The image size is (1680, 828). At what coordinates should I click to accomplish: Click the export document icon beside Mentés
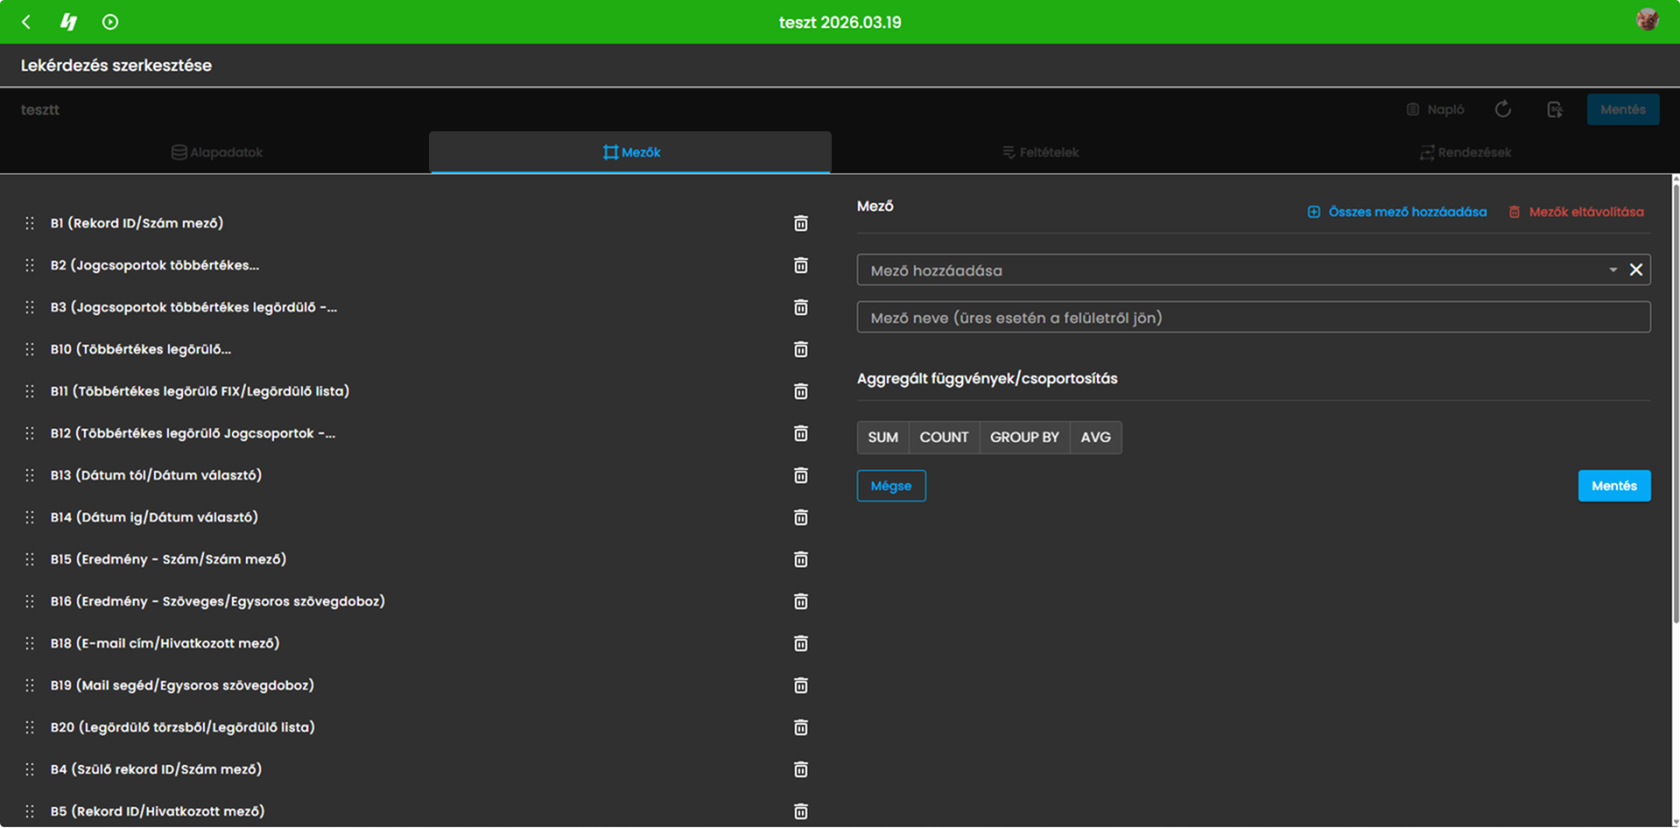[1555, 109]
